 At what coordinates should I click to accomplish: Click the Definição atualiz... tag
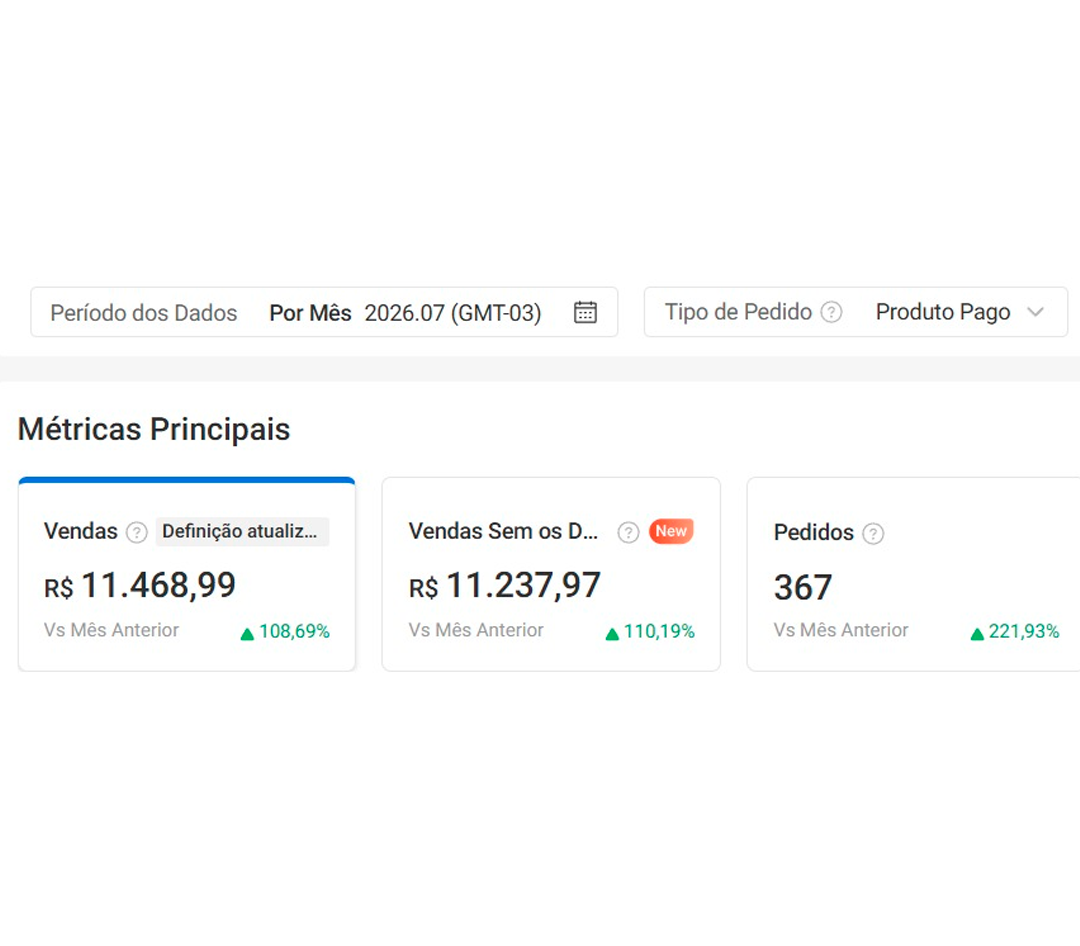(242, 531)
